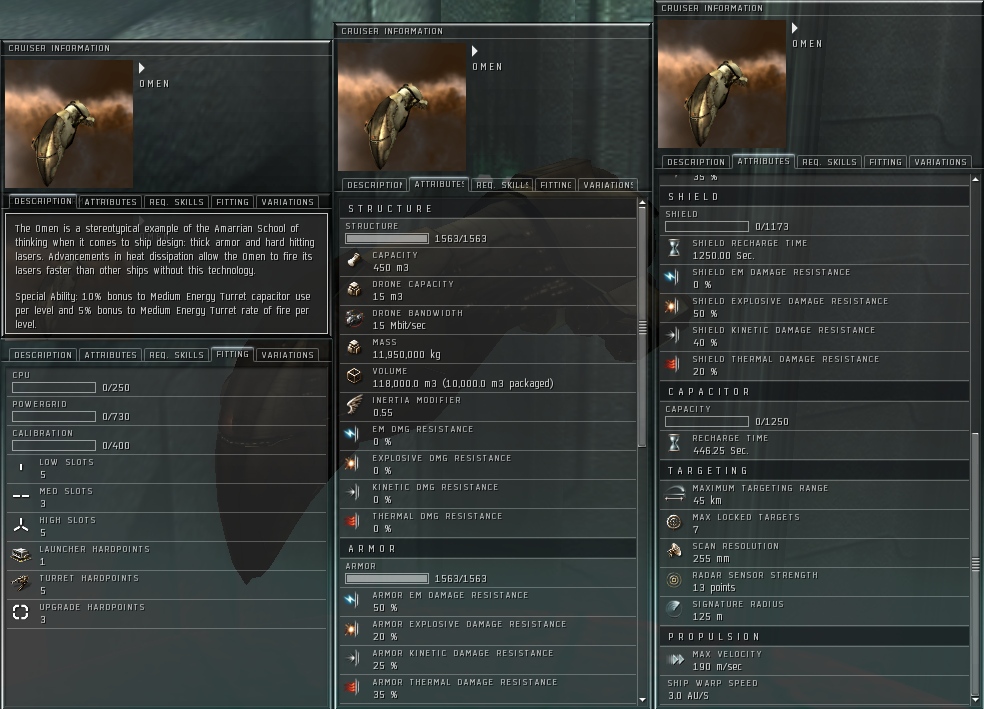Viewport: 984px width, 709px height.
Task: Expand the arrow beside Omen in right panel
Action: pyautogui.click(x=794, y=28)
